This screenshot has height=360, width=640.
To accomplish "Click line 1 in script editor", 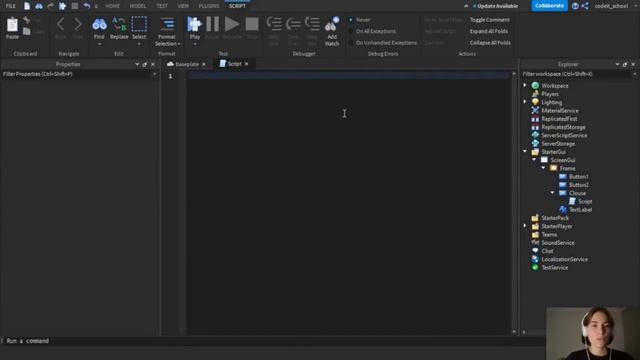I will [348, 76].
